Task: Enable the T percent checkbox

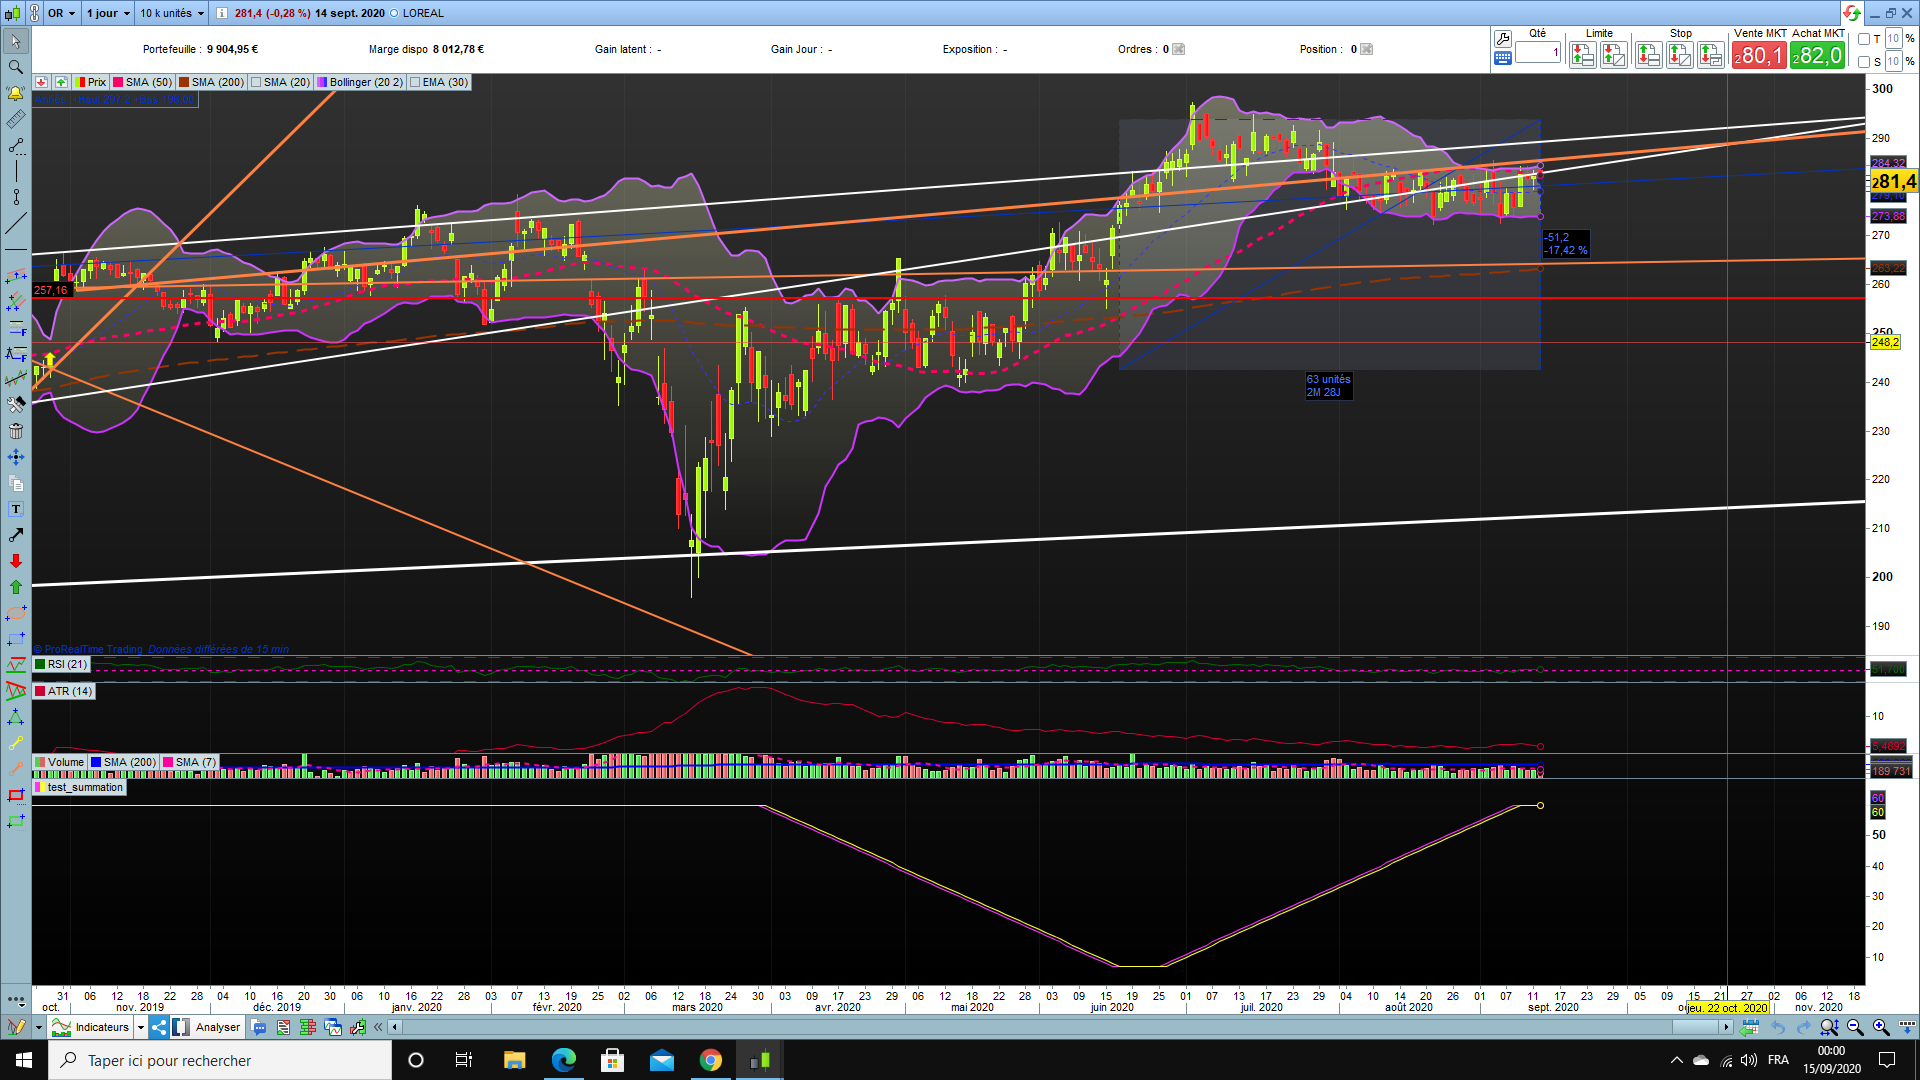Action: pyautogui.click(x=1864, y=39)
